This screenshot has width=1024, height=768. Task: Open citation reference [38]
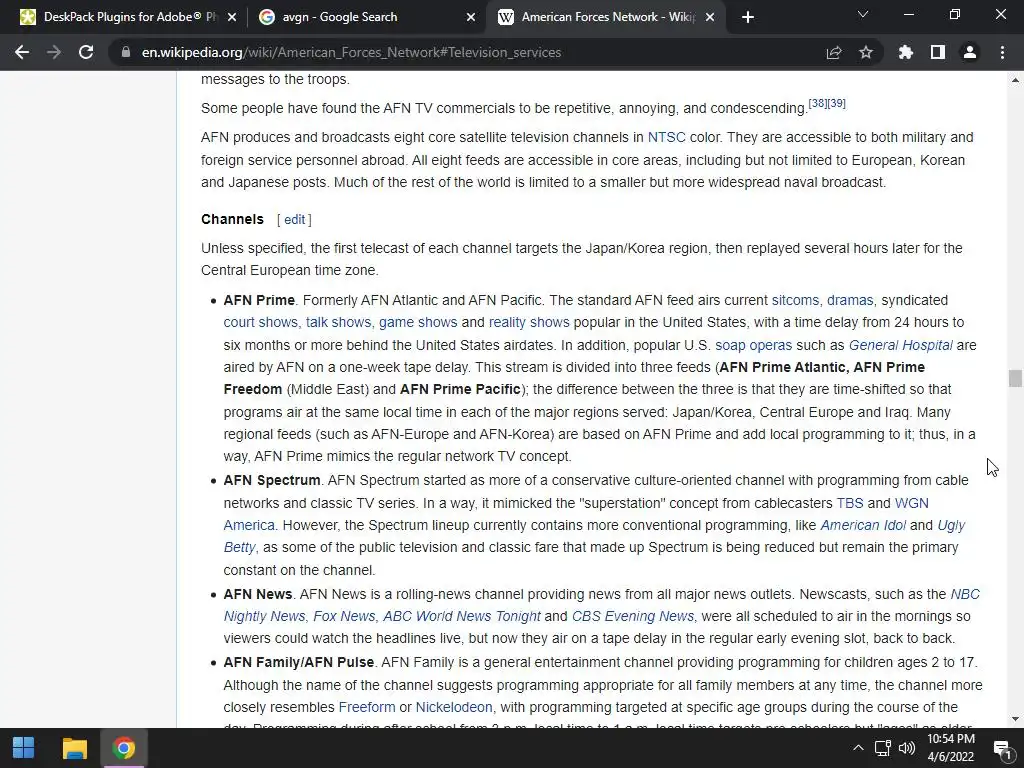(818, 103)
